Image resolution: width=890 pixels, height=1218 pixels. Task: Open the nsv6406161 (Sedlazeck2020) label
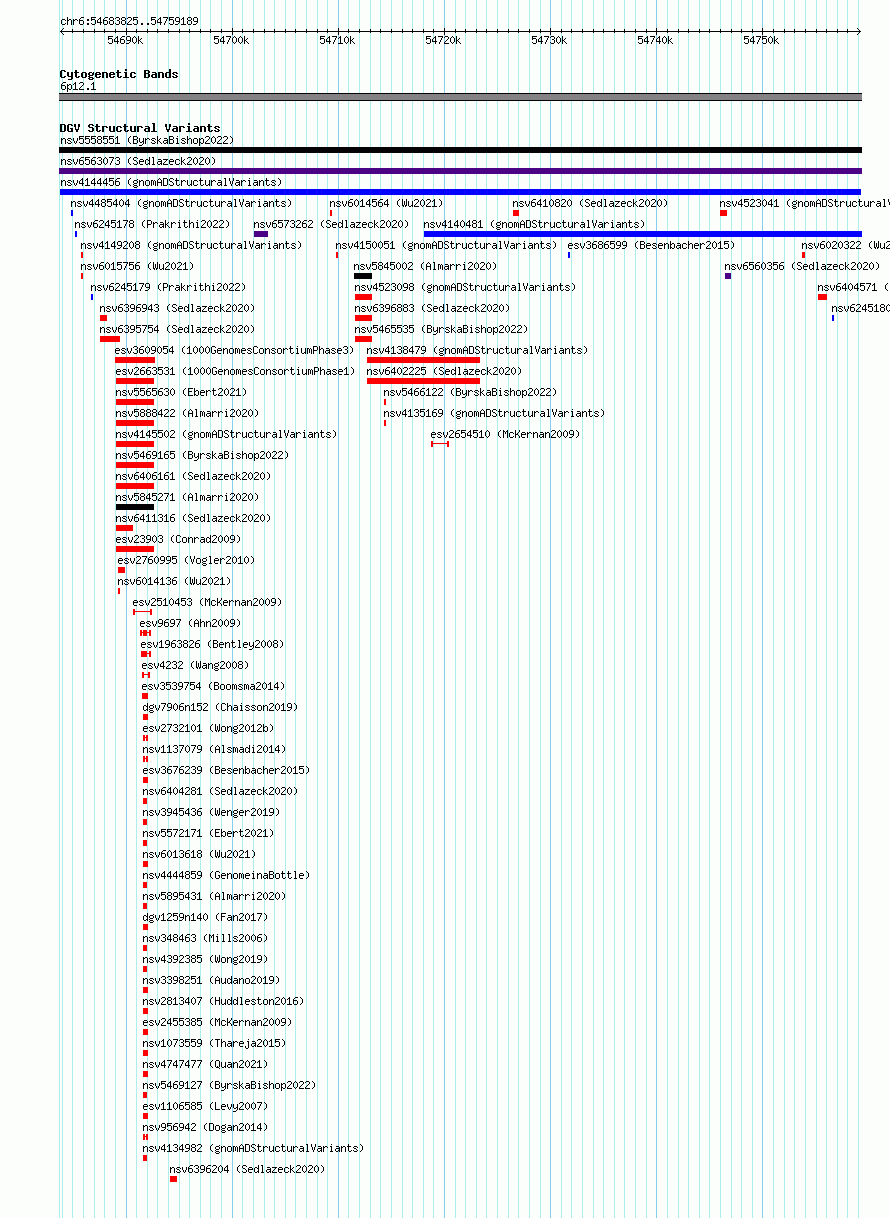(193, 476)
